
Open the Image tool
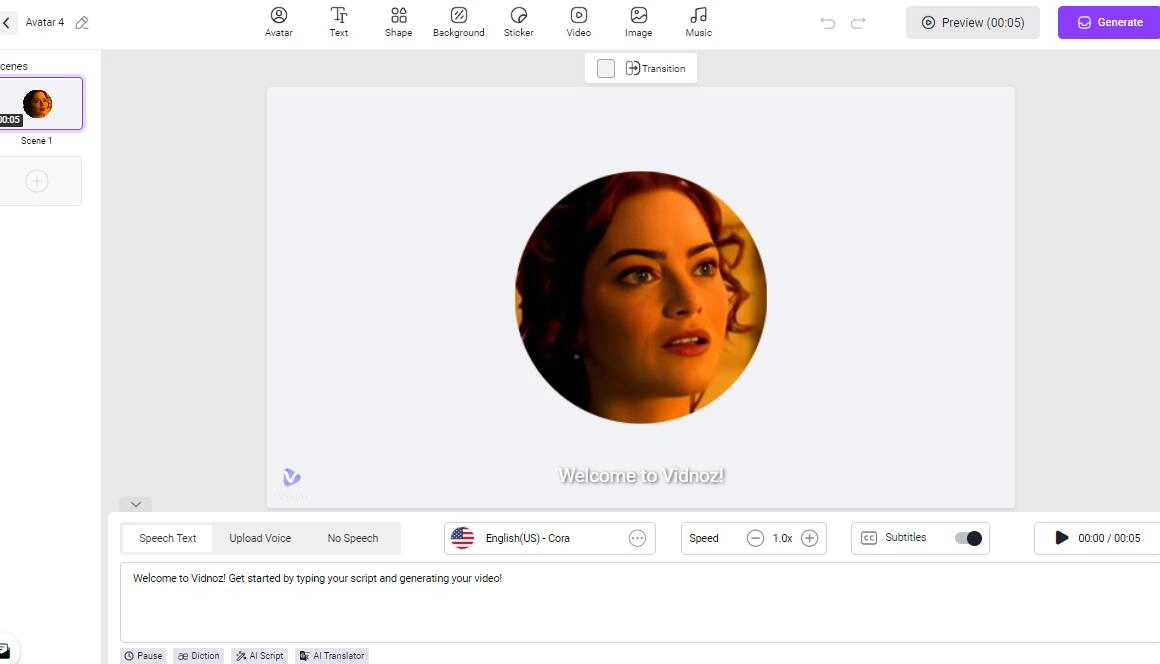[638, 22]
